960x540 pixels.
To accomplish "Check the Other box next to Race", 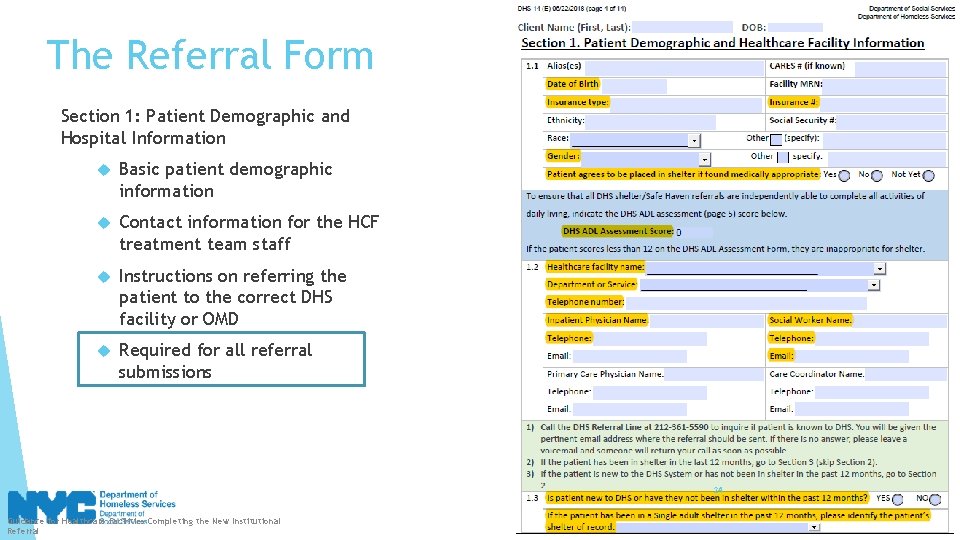I will (776, 140).
